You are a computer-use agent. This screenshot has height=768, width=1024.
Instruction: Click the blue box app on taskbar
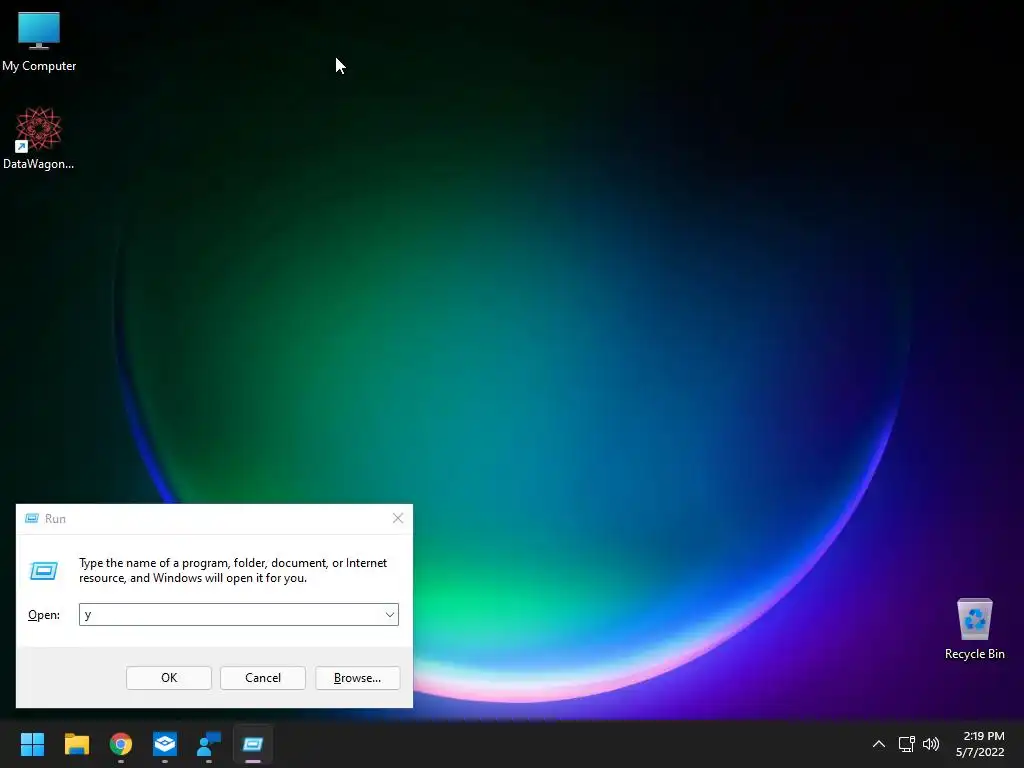(165, 744)
